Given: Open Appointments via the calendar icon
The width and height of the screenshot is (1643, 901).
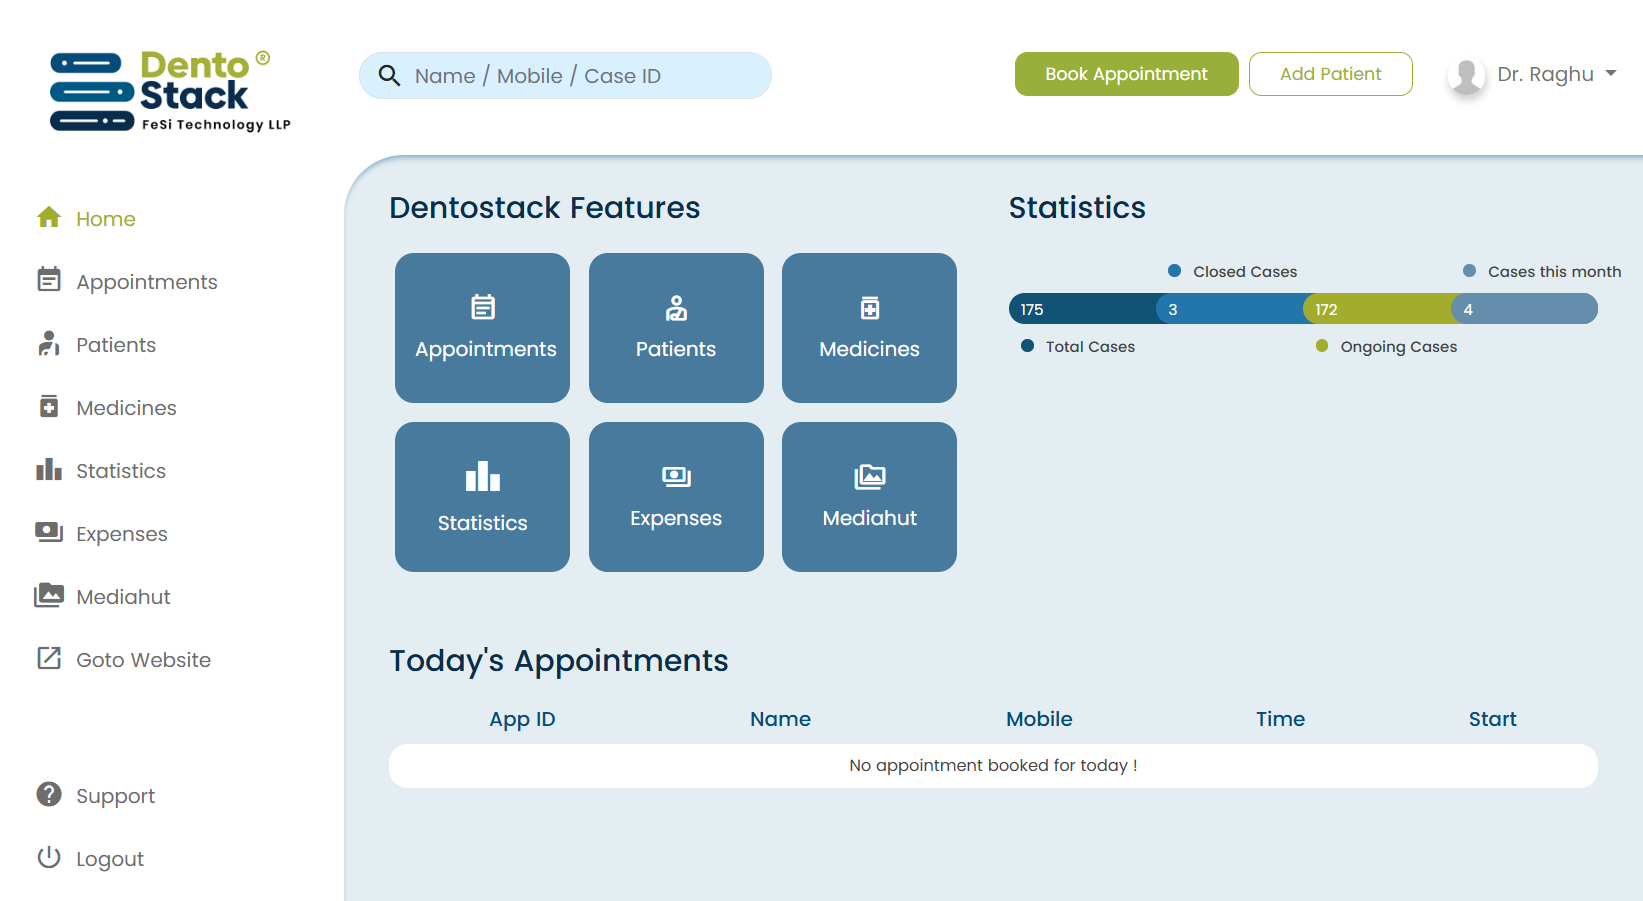Looking at the screenshot, I should [48, 281].
